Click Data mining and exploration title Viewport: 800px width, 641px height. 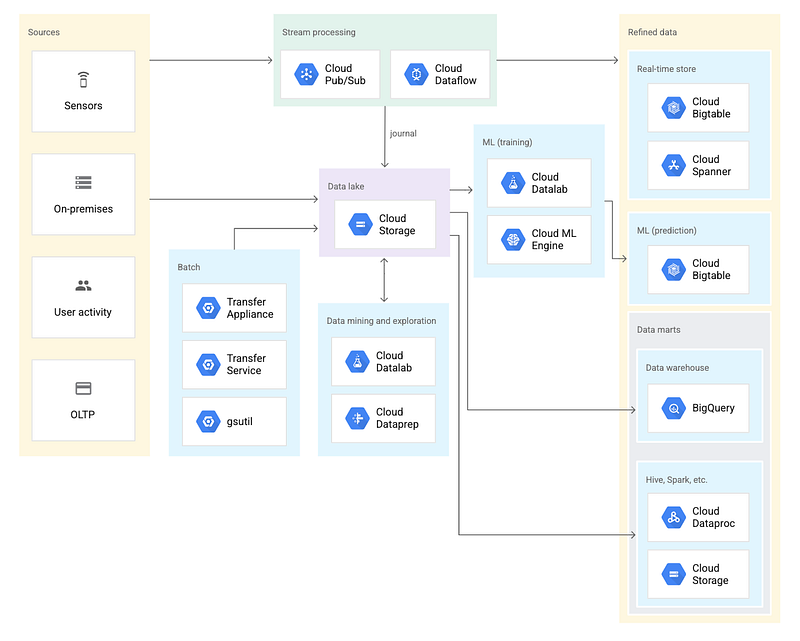(381, 321)
